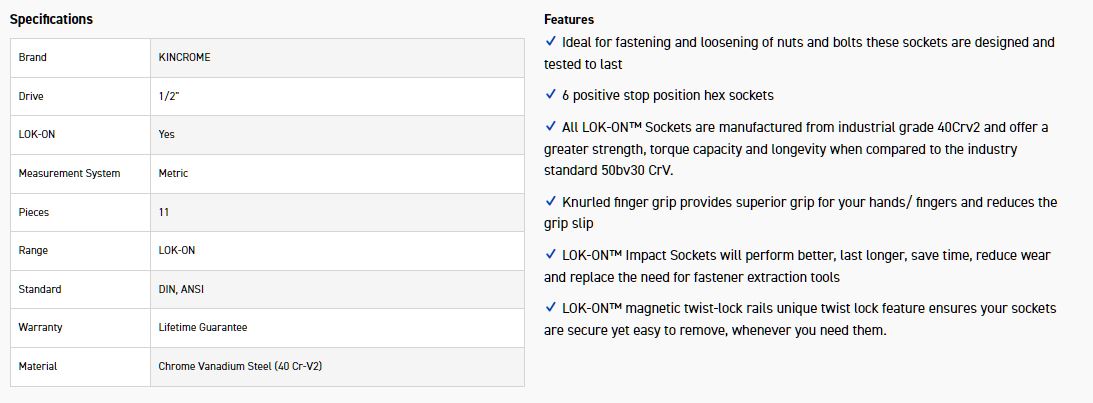The width and height of the screenshot is (1093, 403).
Task: Click the Measurement System label
Action: click(x=69, y=173)
